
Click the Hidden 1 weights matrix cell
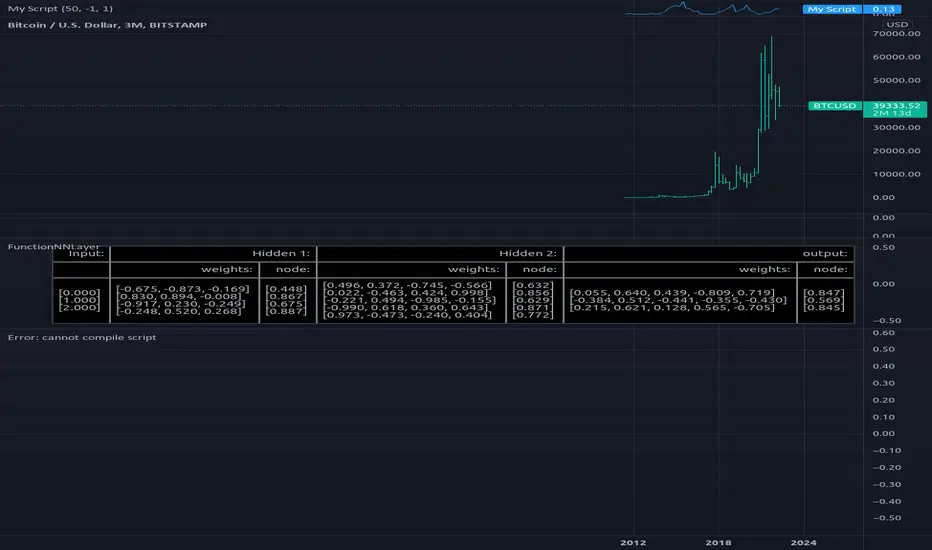[185, 300]
